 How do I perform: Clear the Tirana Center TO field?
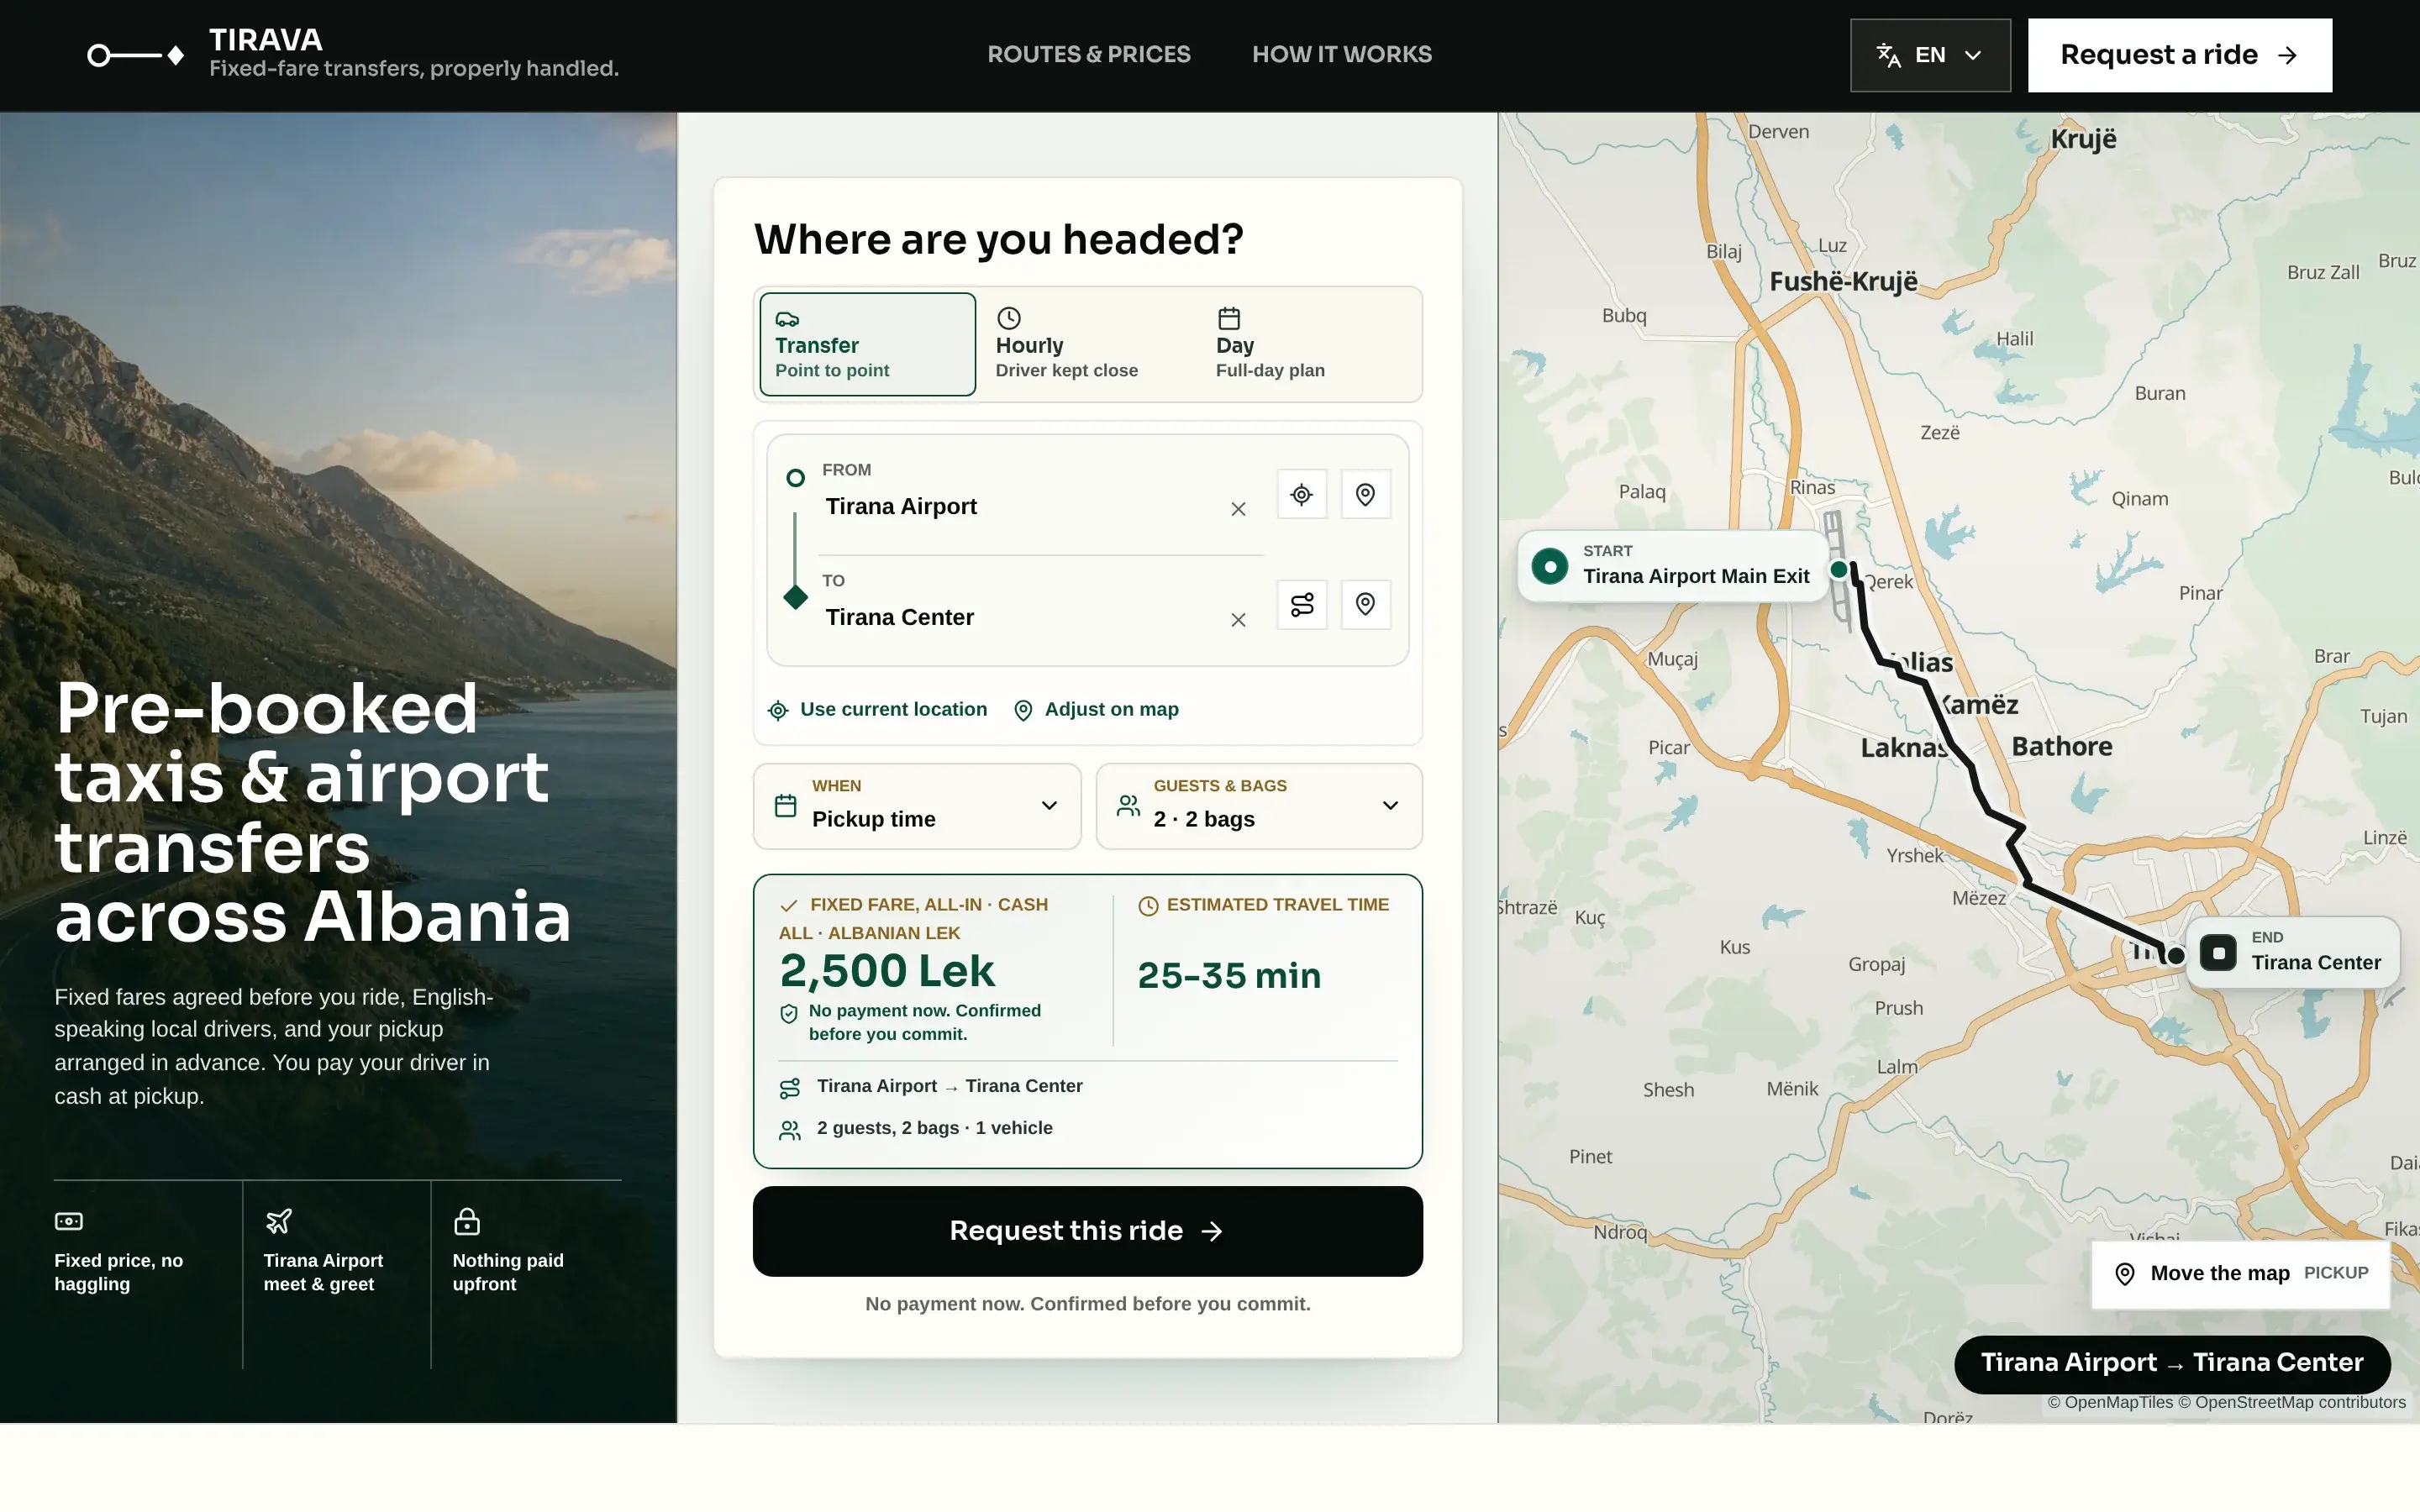(x=1238, y=620)
